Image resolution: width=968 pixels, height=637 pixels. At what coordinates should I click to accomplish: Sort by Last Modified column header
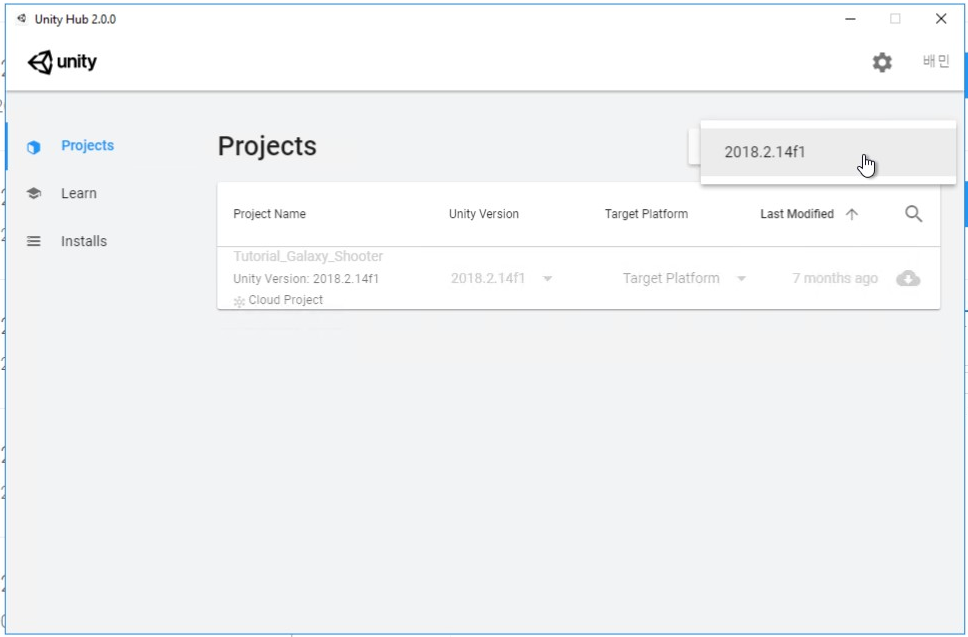(796, 214)
